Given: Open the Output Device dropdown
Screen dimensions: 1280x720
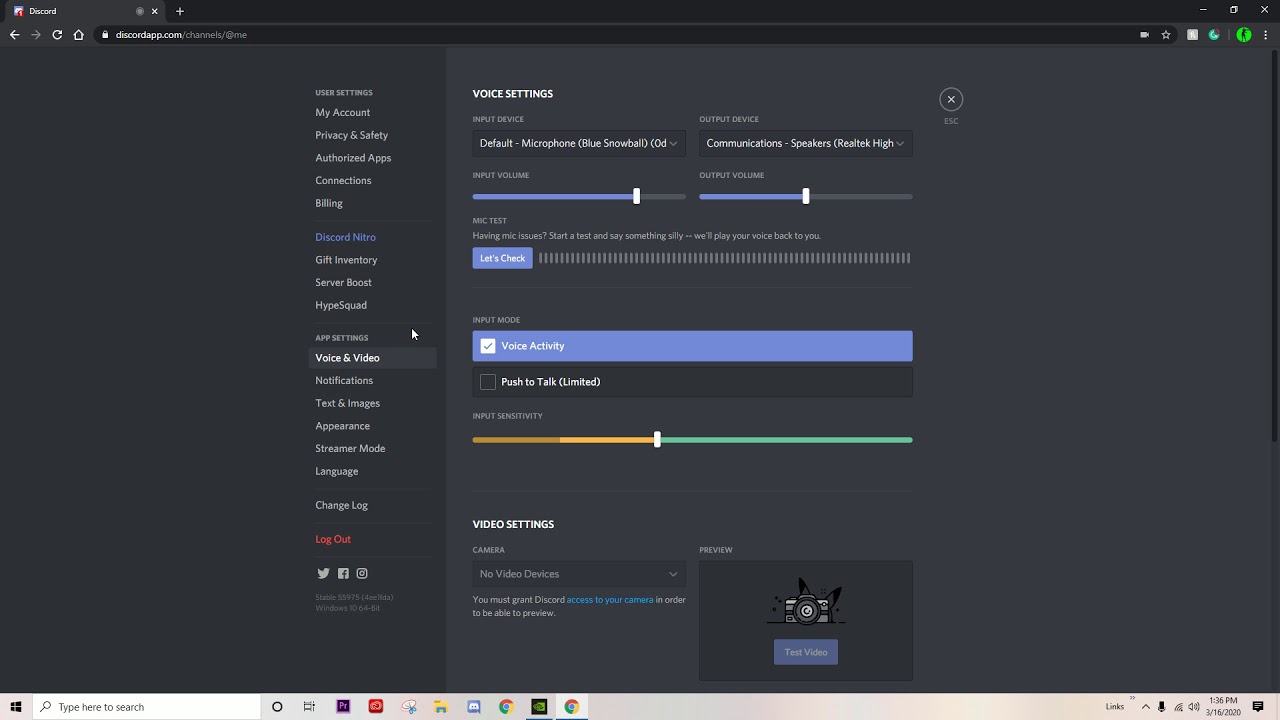Looking at the screenshot, I should [x=806, y=143].
